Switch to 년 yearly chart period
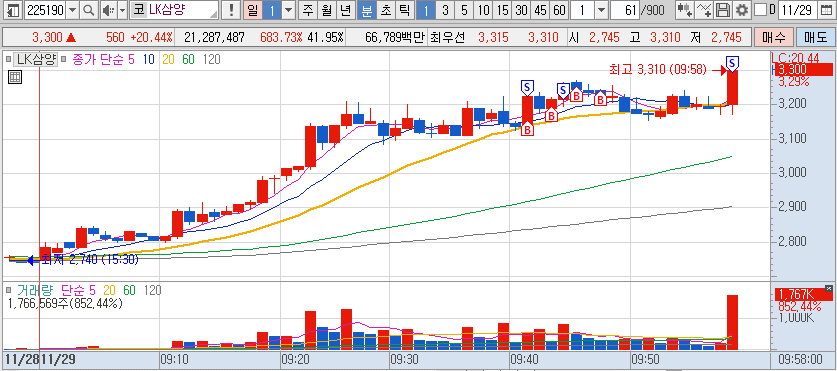Viewport: 837px width, 371px height. tap(346, 10)
